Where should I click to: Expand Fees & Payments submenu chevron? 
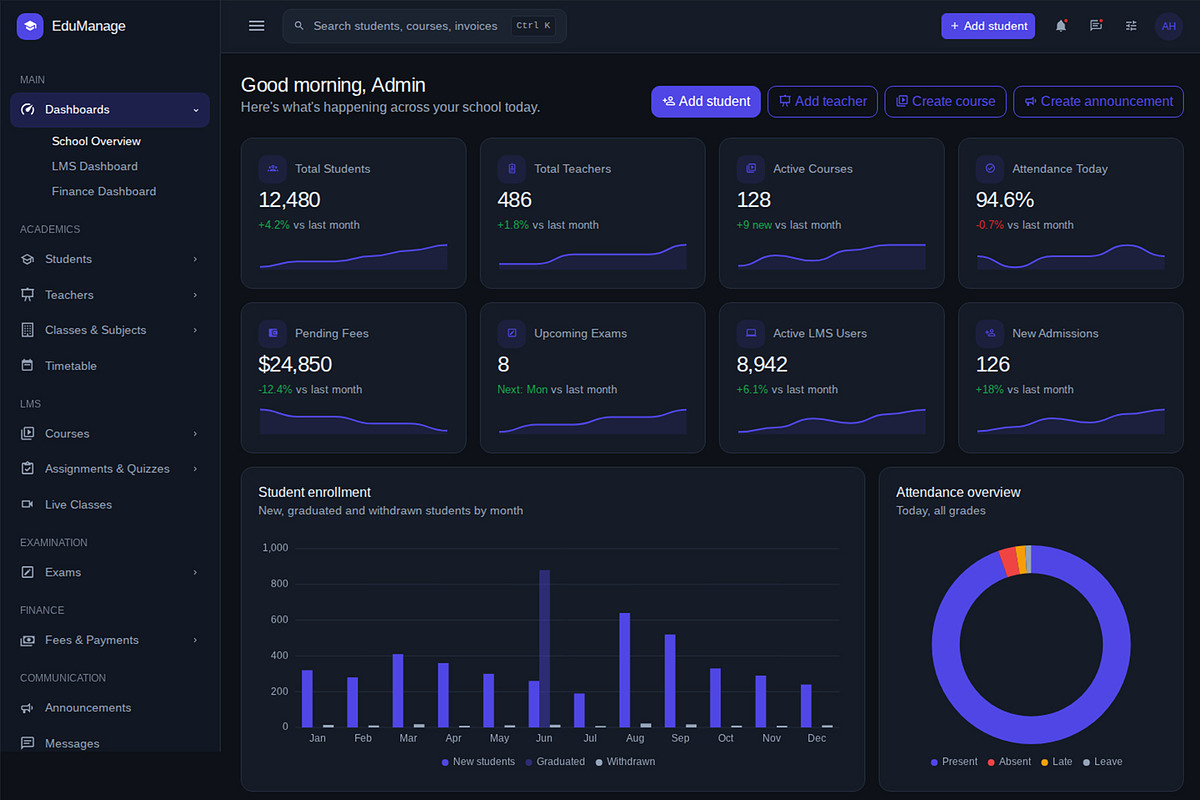195,640
